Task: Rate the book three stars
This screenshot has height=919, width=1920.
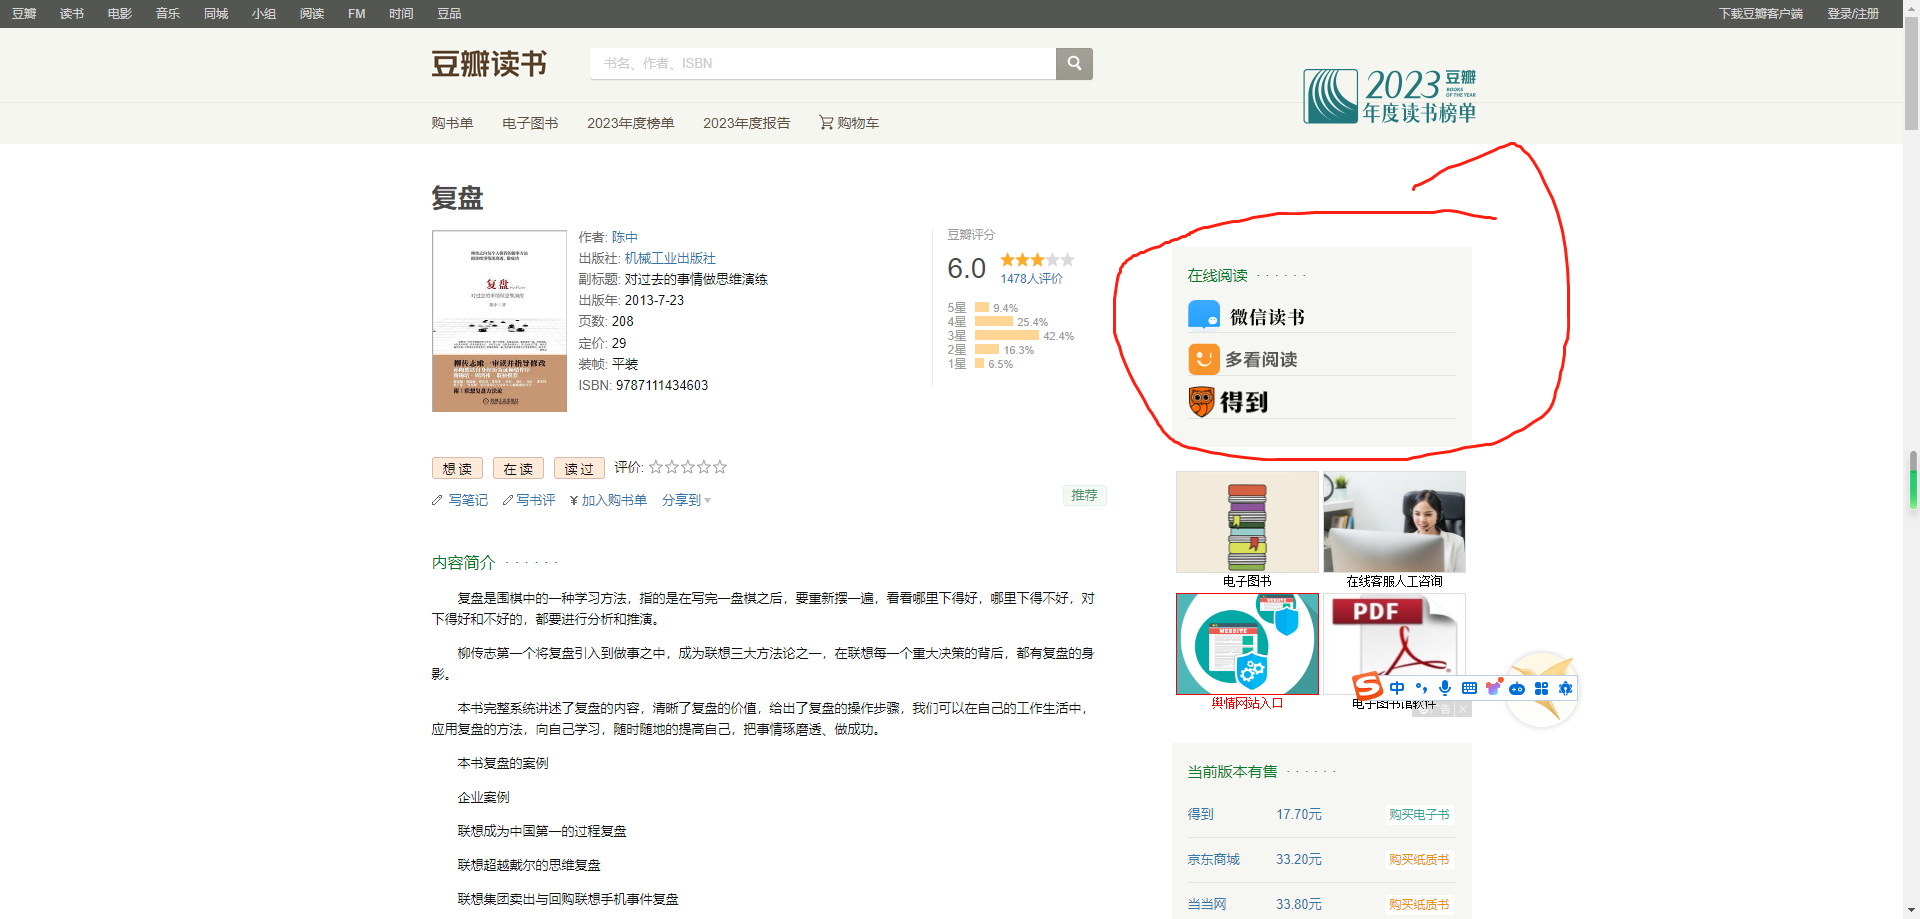Action: [x=688, y=467]
